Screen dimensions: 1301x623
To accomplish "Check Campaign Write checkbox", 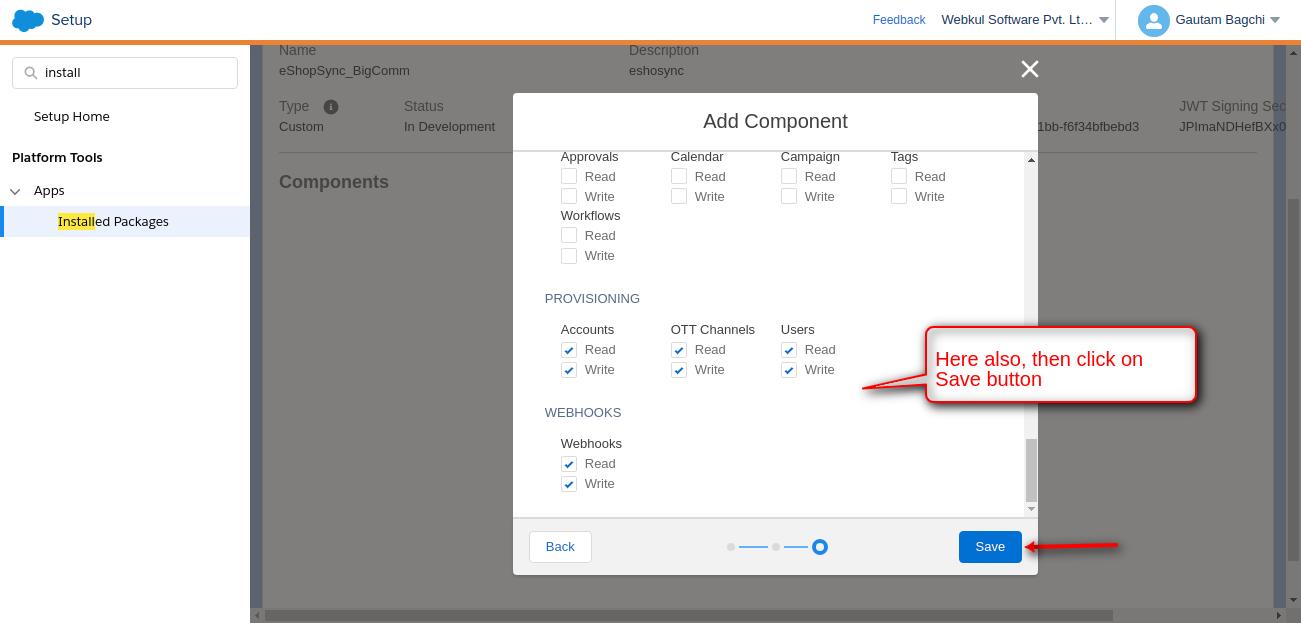I will [x=789, y=197].
